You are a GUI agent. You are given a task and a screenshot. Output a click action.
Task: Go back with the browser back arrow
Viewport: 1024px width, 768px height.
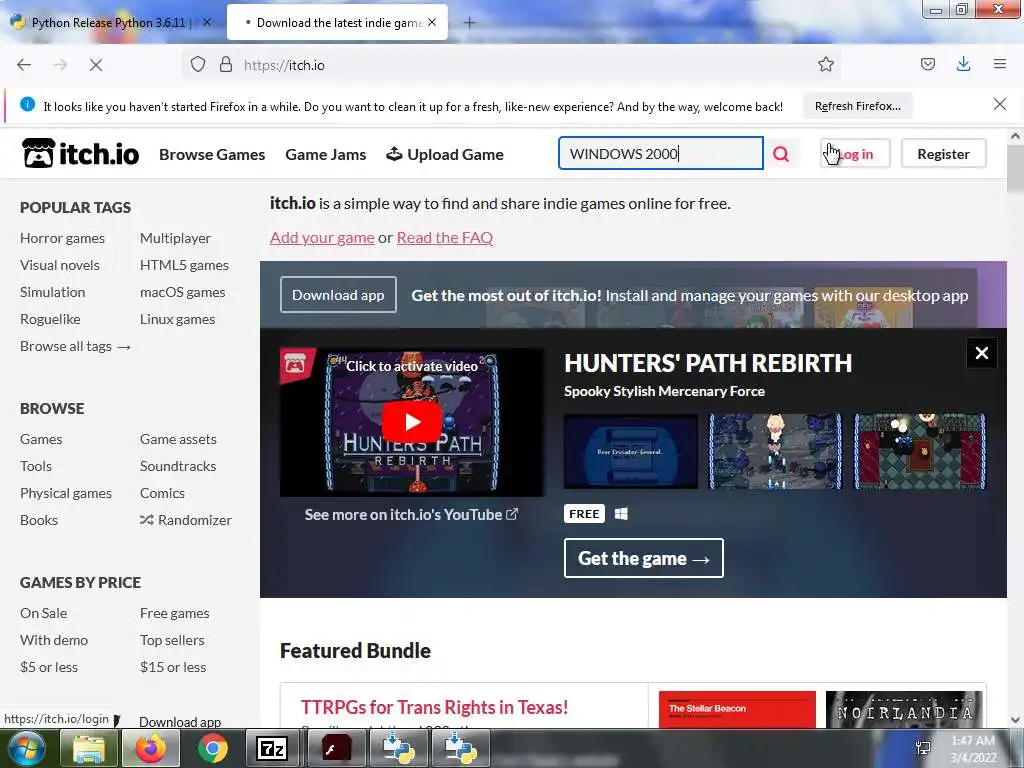point(24,65)
